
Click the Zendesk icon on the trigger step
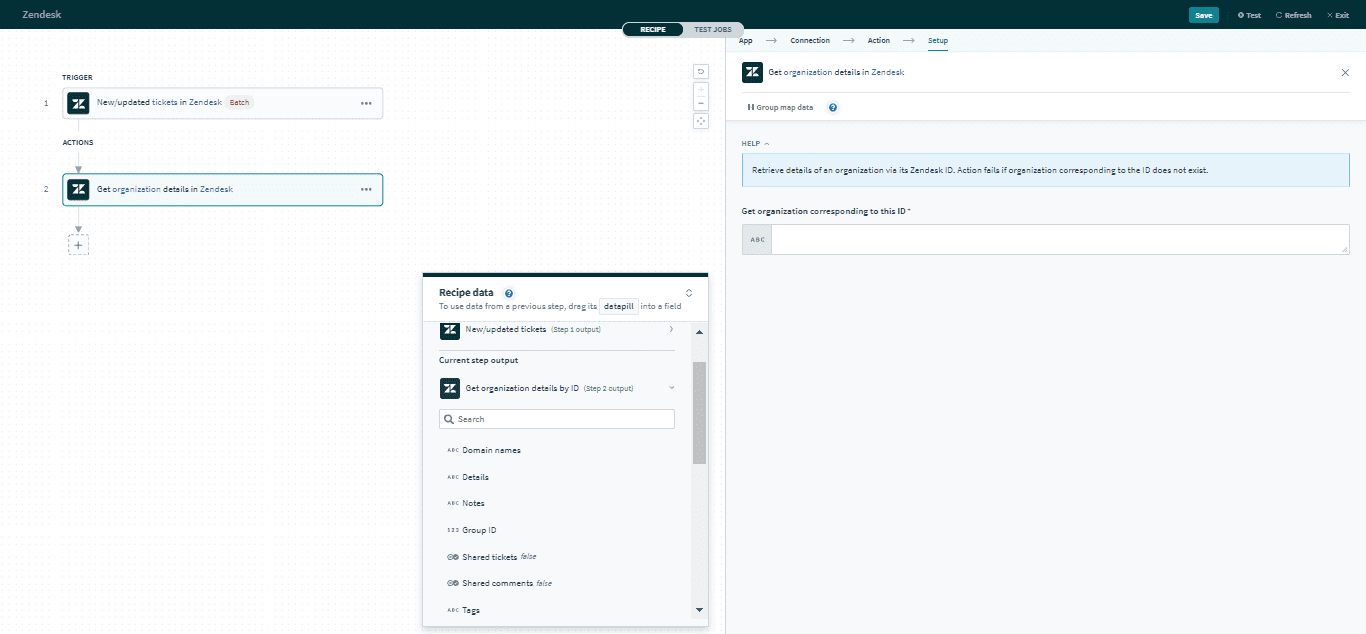pyautogui.click(x=78, y=103)
